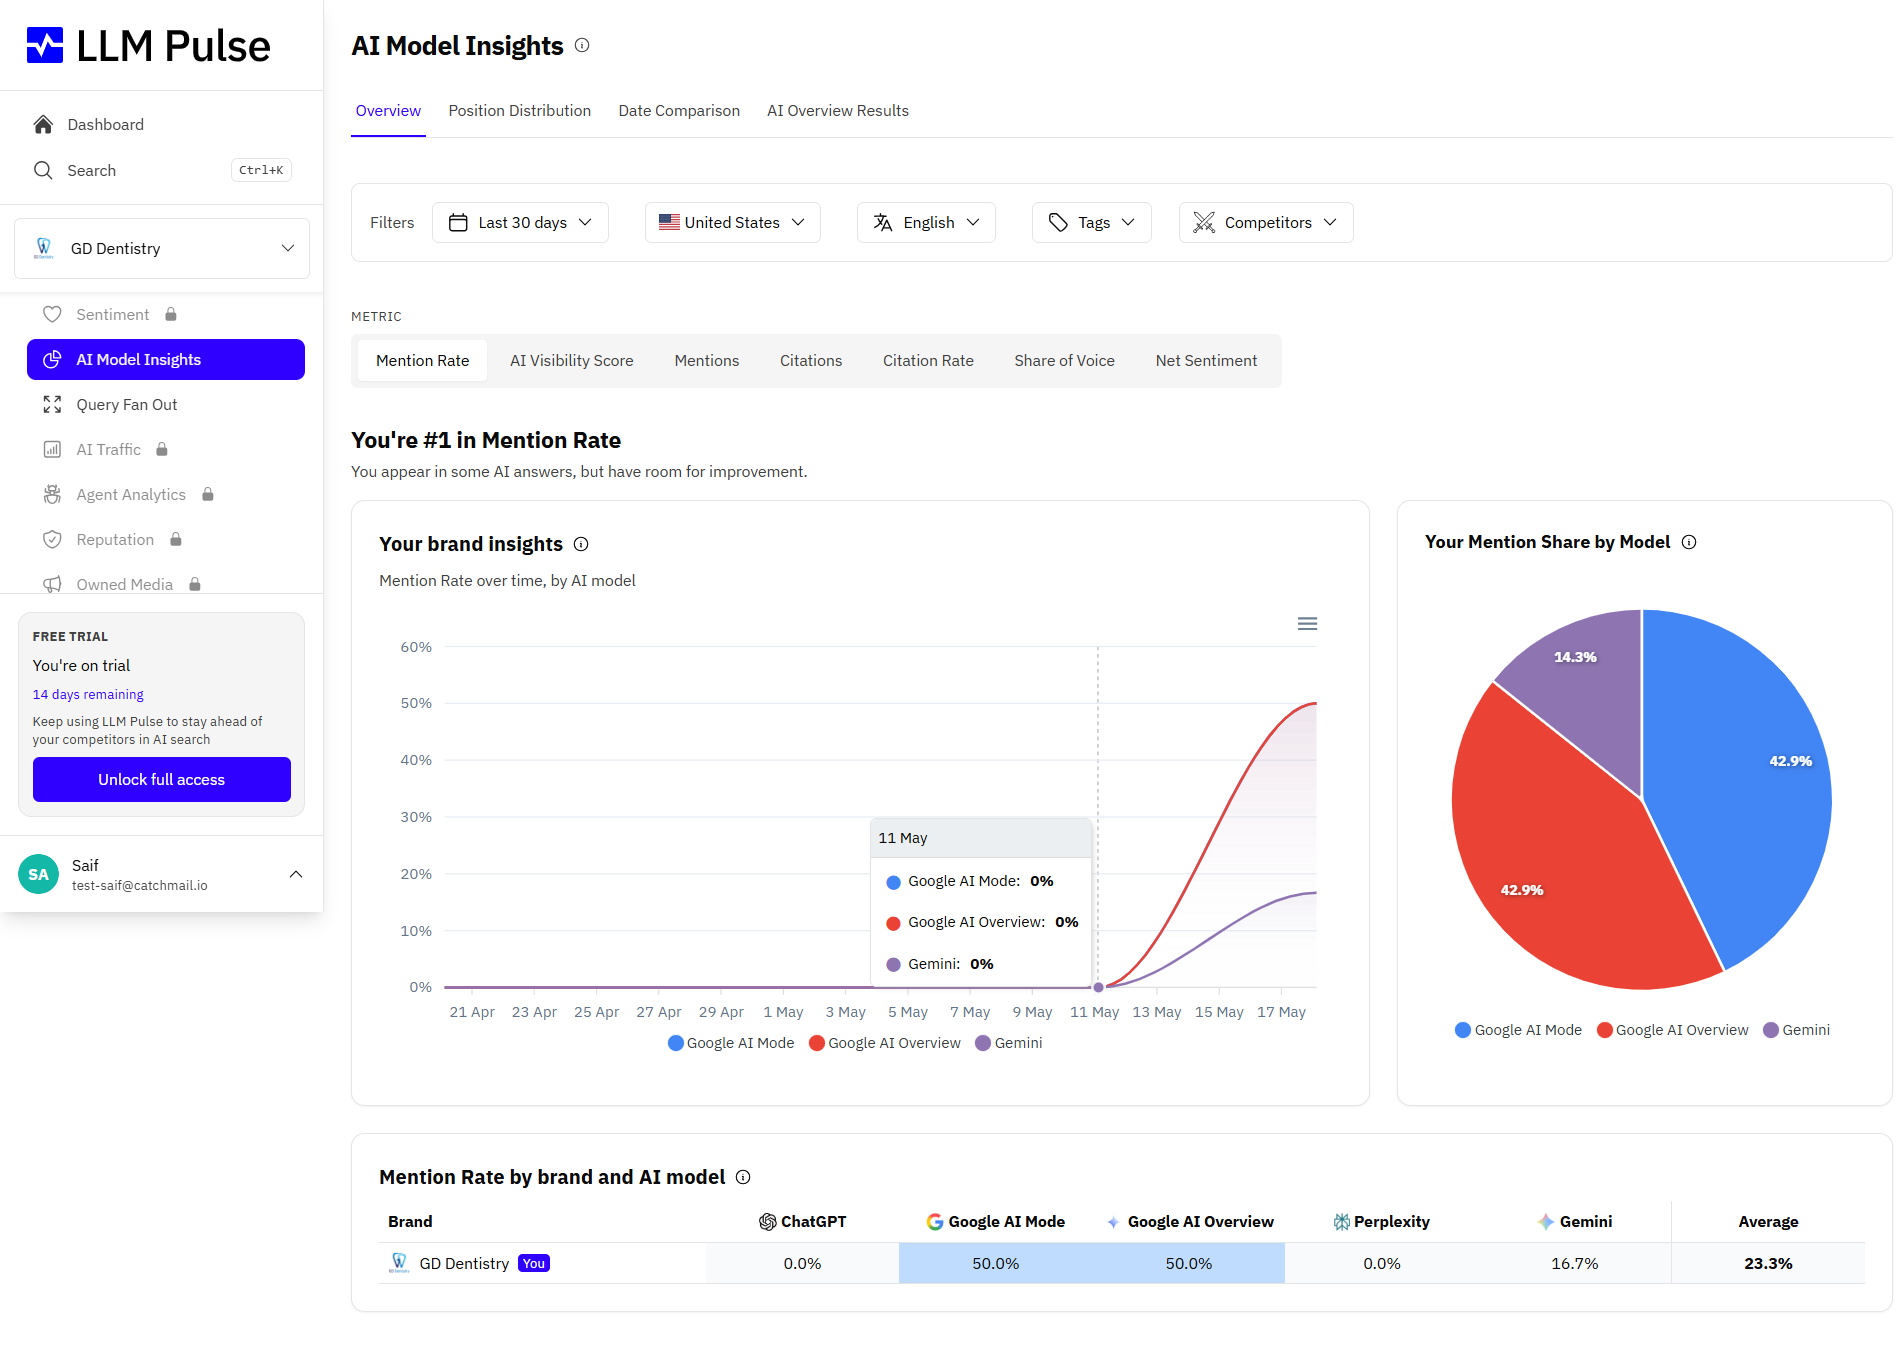Click the Search magnifier icon
The image size is (1900, 1356).
[43, 170]
